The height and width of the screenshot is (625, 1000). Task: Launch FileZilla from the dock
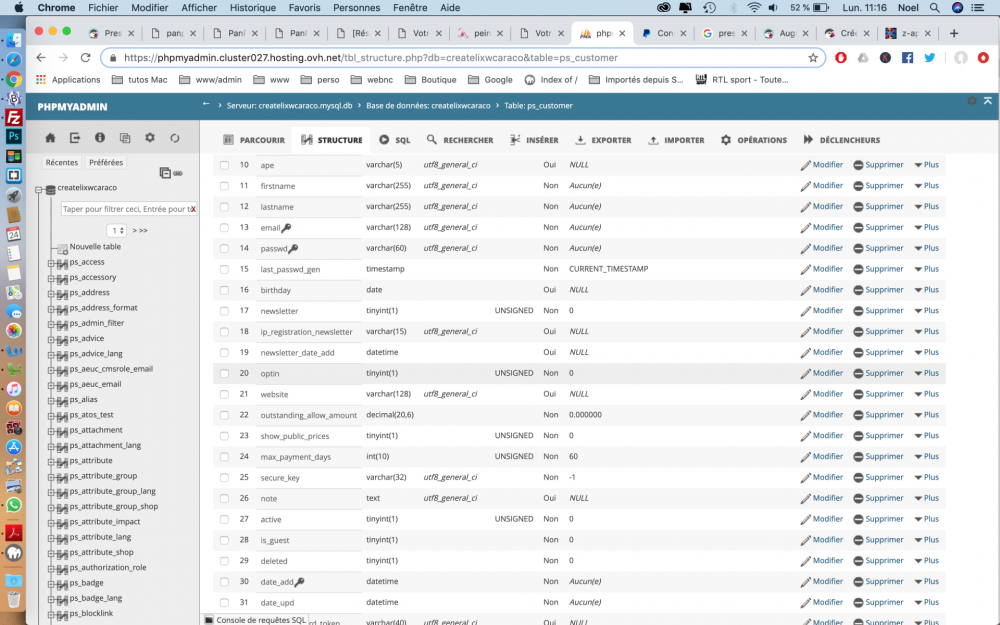[x=13, y=117]
